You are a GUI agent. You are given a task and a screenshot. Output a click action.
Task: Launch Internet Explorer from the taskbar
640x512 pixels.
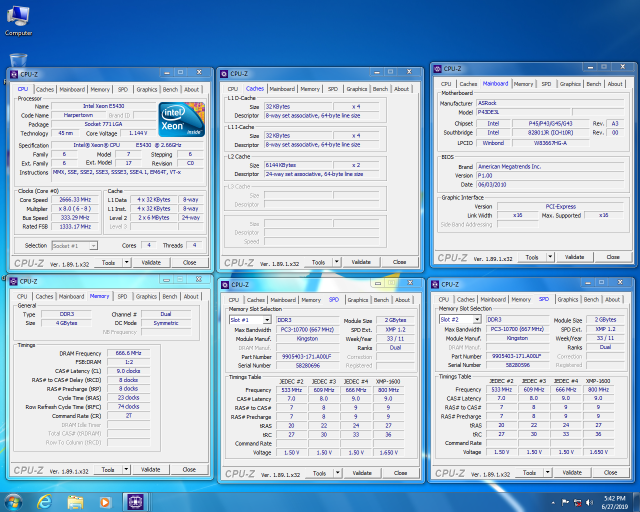tap(45, 500)
